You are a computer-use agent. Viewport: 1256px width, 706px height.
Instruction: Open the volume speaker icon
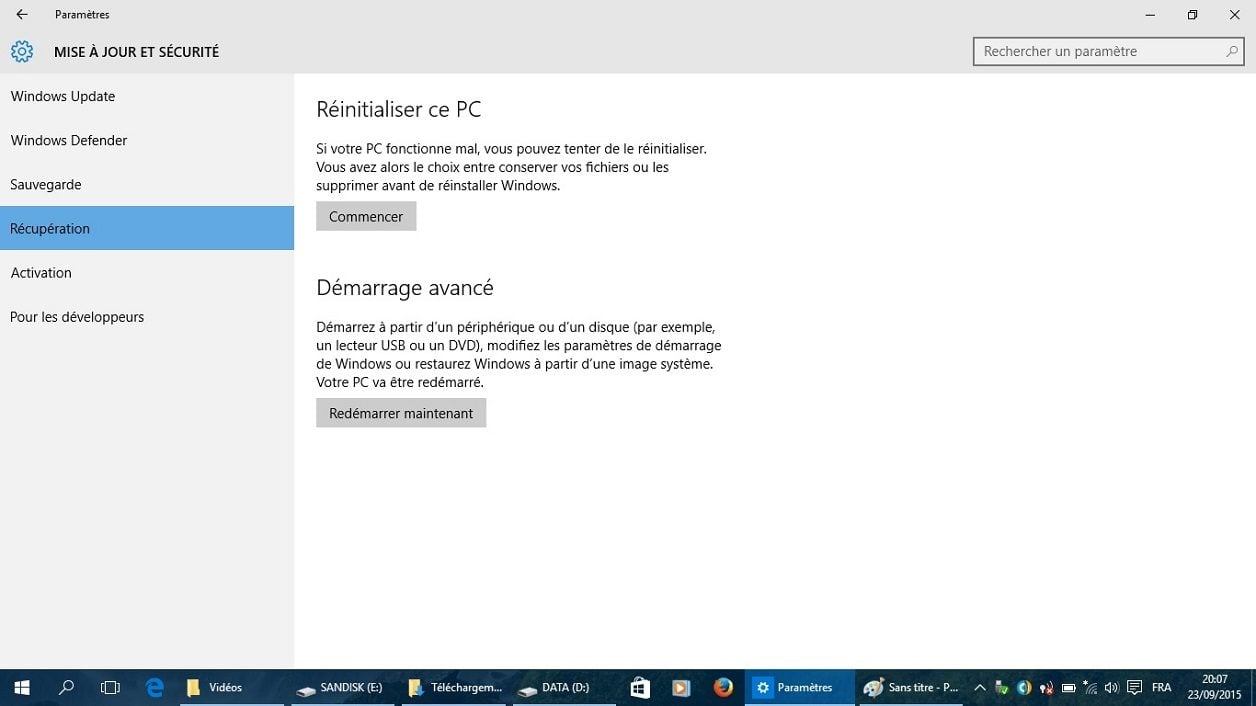click(1112, 687)
